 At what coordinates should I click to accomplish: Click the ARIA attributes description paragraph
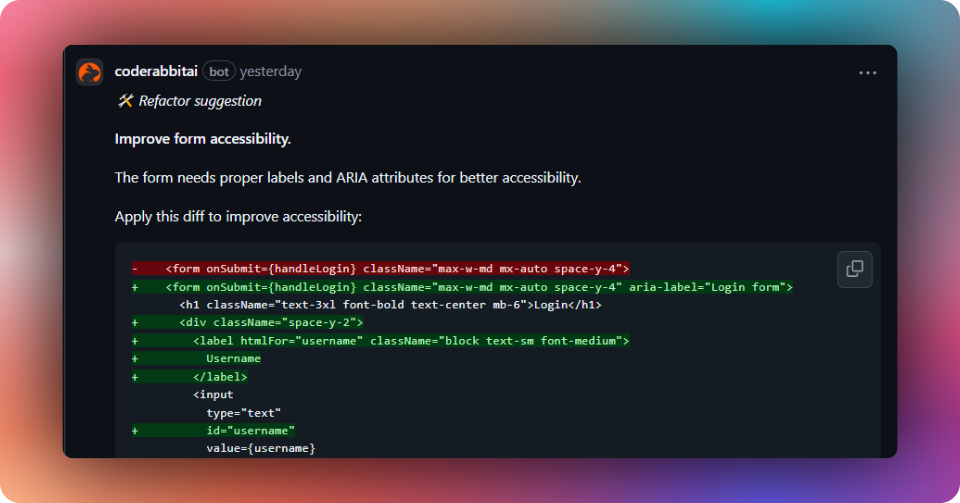pyautogui.click(x=348, y=178)
